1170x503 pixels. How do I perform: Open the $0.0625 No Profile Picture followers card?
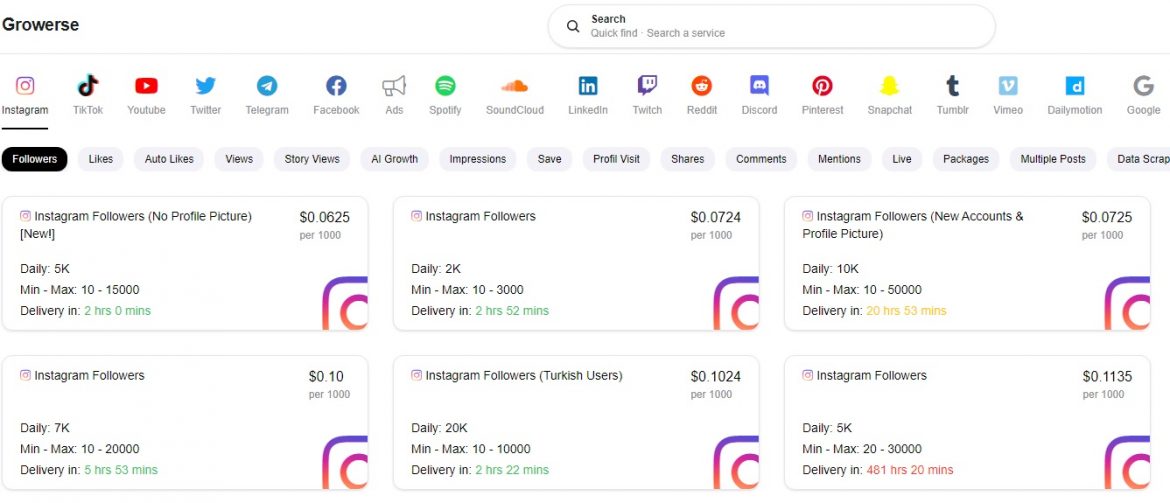point(184,263)
